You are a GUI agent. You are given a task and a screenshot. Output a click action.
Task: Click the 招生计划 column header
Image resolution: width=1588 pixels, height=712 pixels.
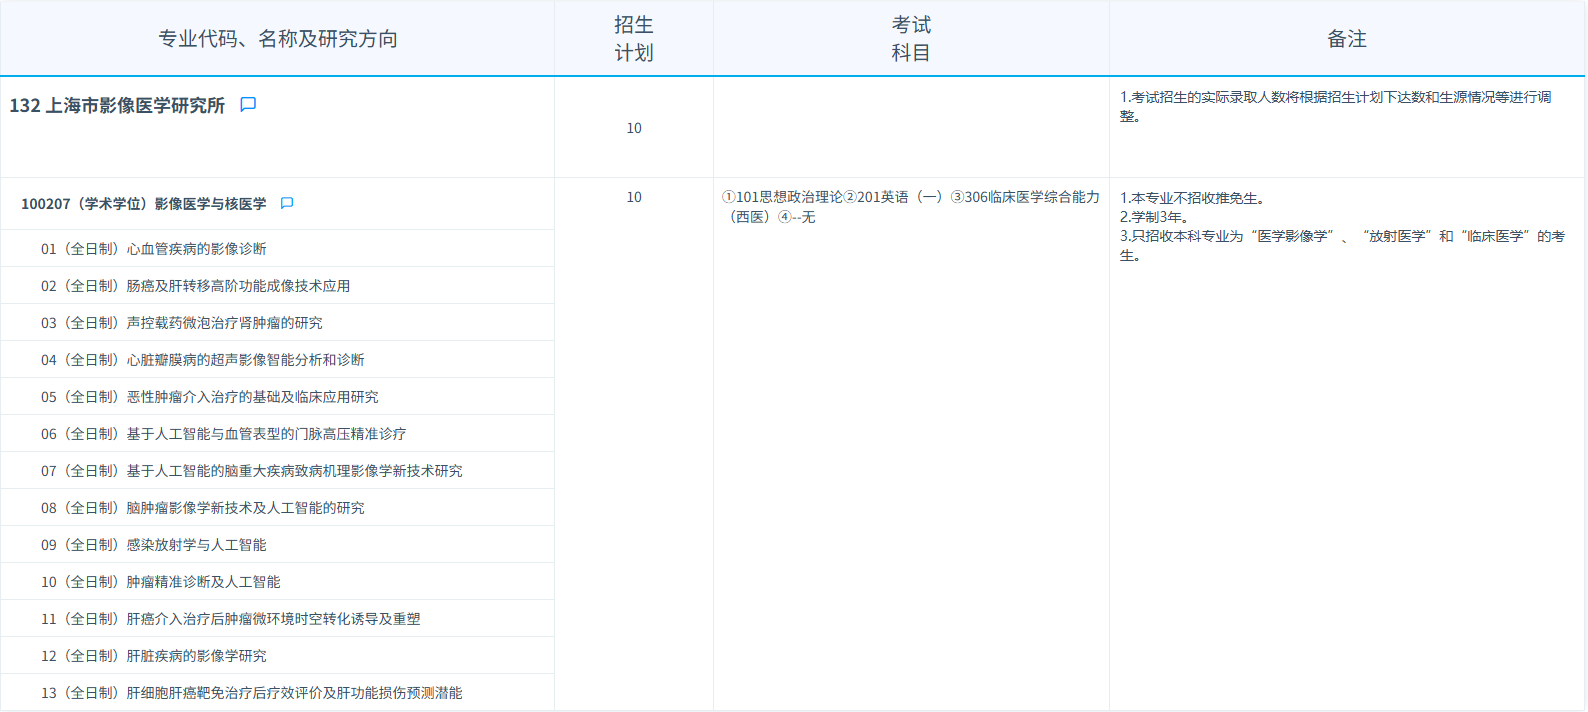pyautogui.click(x=633, y=39)
